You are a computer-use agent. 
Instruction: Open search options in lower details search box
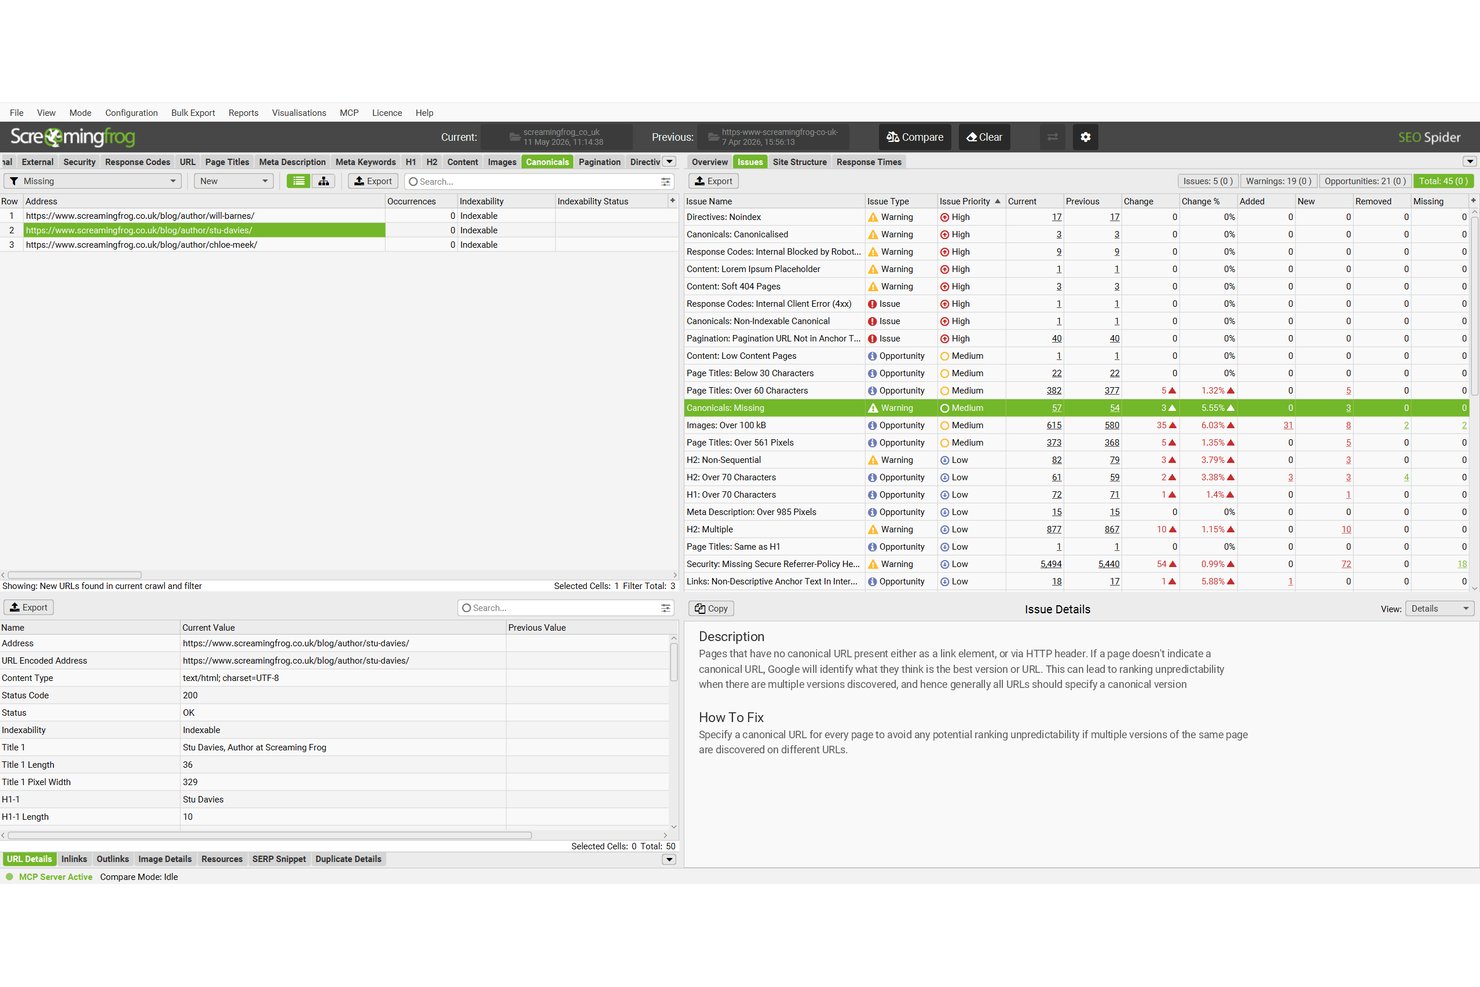coord(666,608)
